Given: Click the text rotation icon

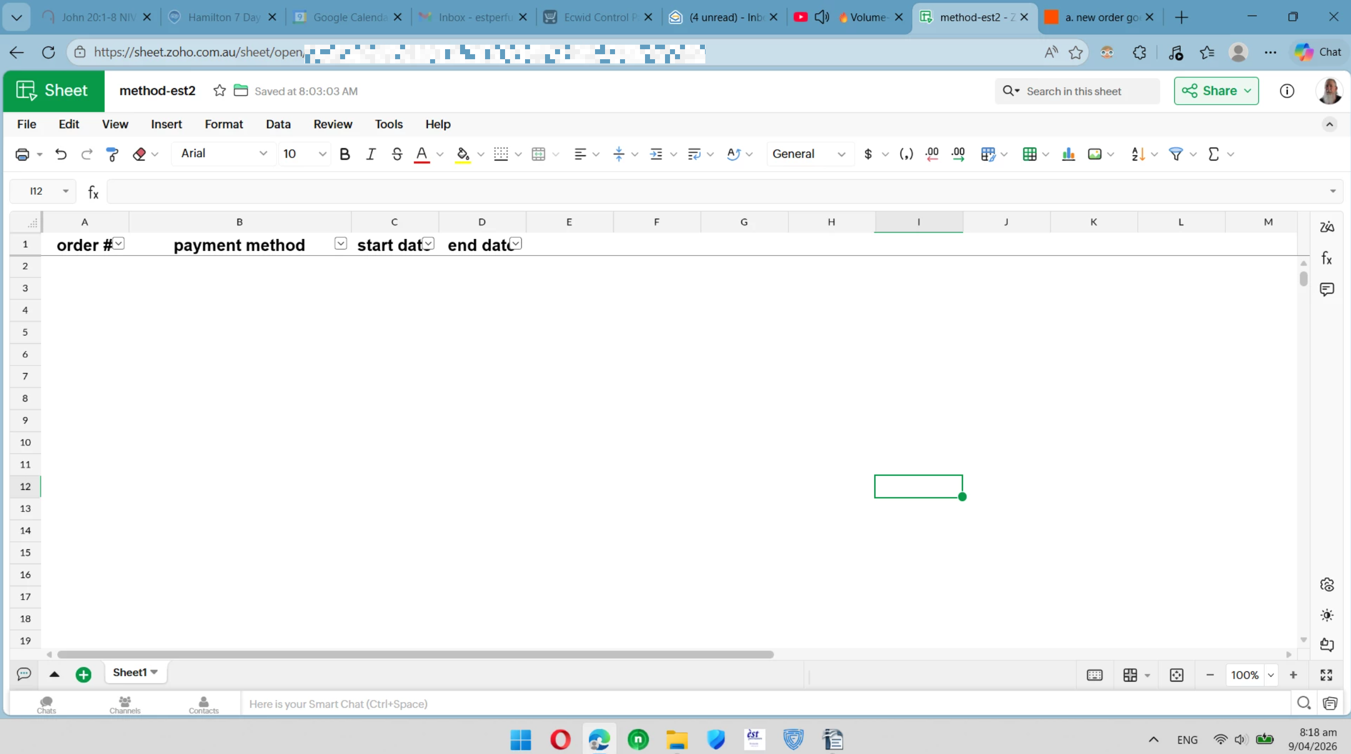Looking at the screenshot, I should 733,154.
